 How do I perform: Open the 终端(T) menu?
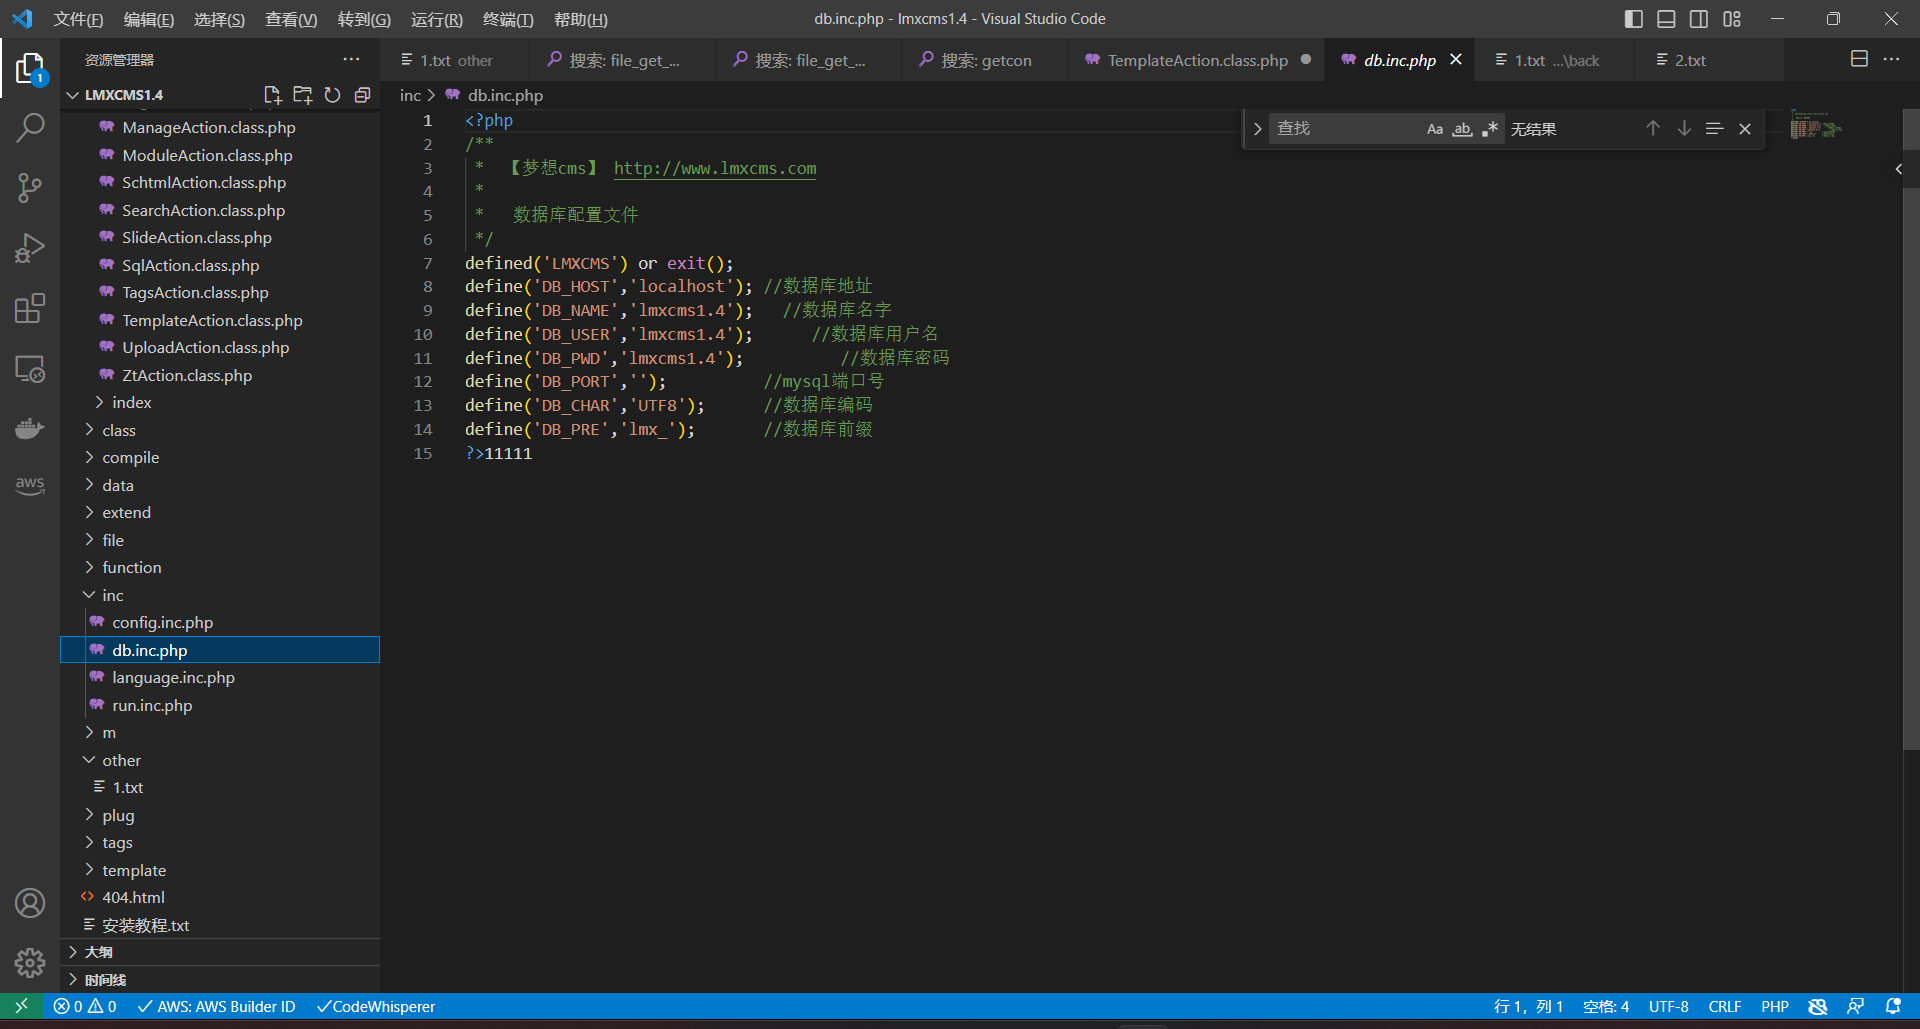coord(508,19)
